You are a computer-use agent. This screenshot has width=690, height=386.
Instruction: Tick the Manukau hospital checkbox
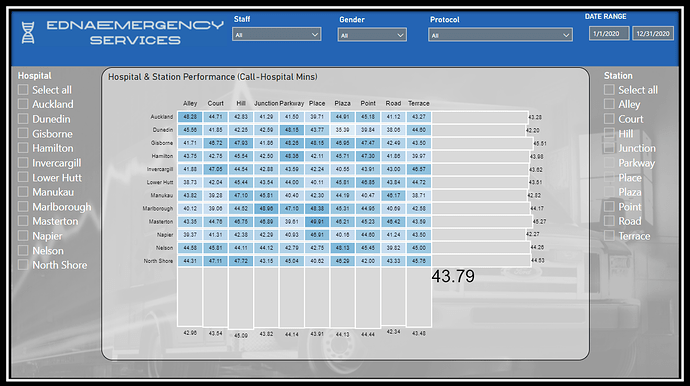[23, 192]
